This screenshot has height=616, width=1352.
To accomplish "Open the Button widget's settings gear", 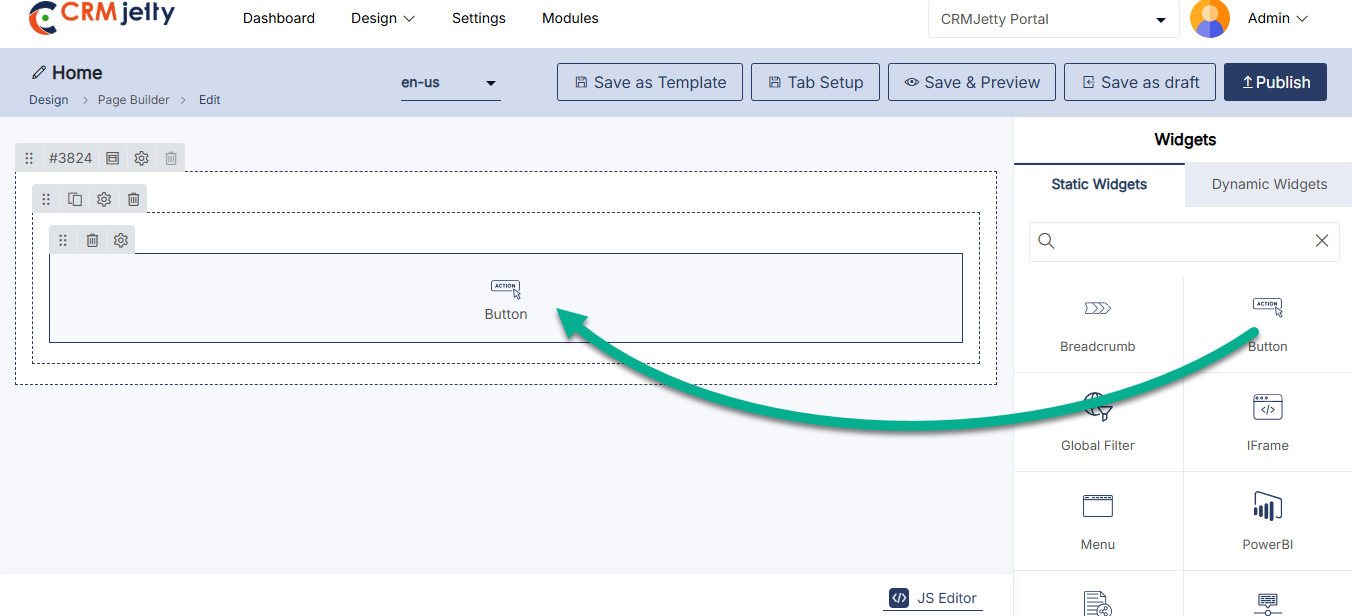I will click(x=121, y=240).
